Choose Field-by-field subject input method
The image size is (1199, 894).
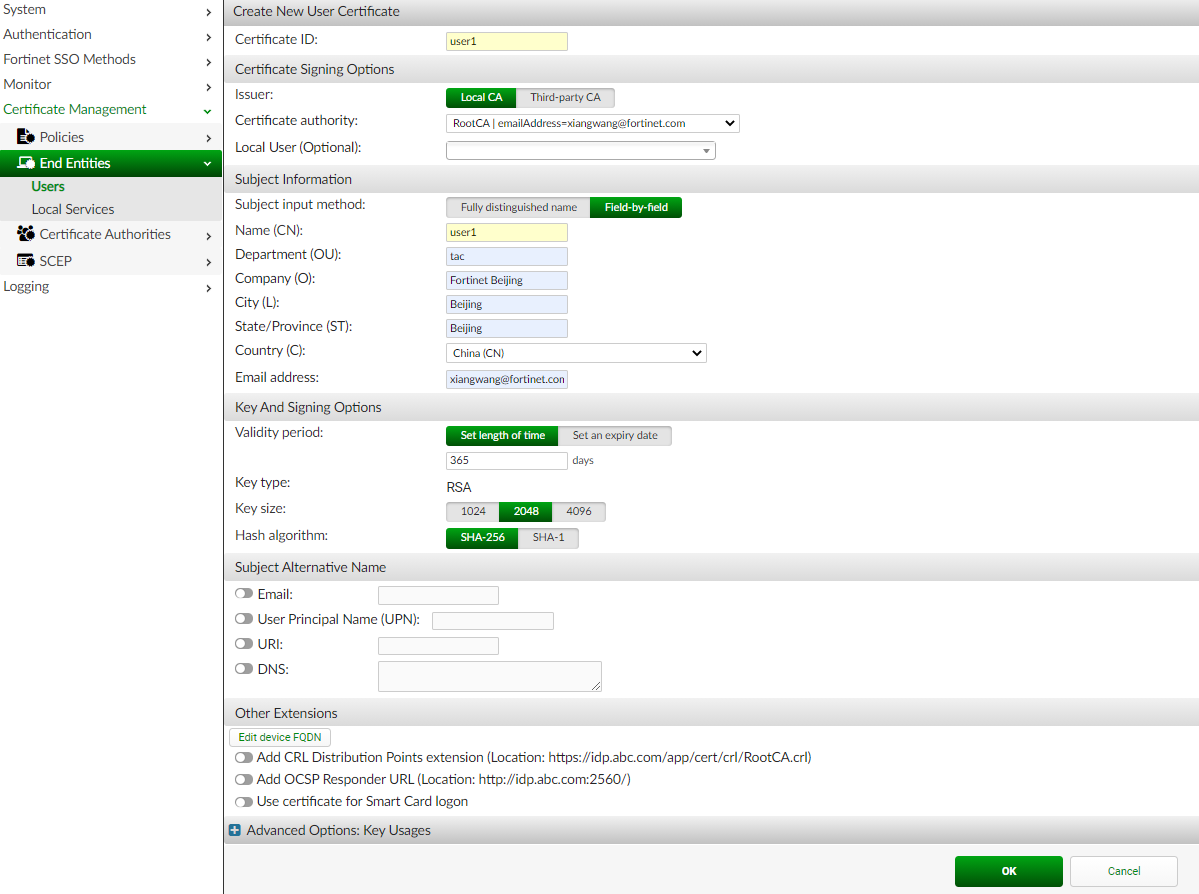(635, 207)
